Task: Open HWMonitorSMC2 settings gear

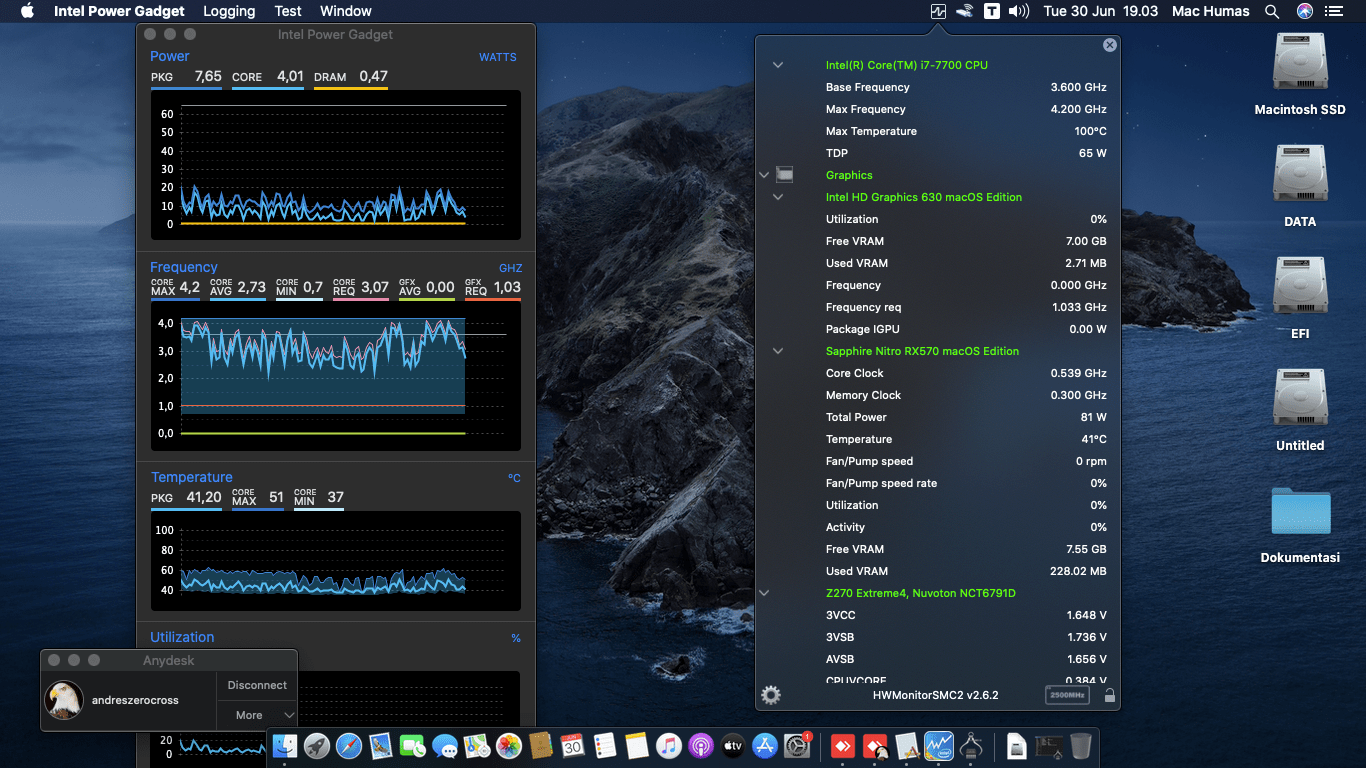Action: point(771,695)
